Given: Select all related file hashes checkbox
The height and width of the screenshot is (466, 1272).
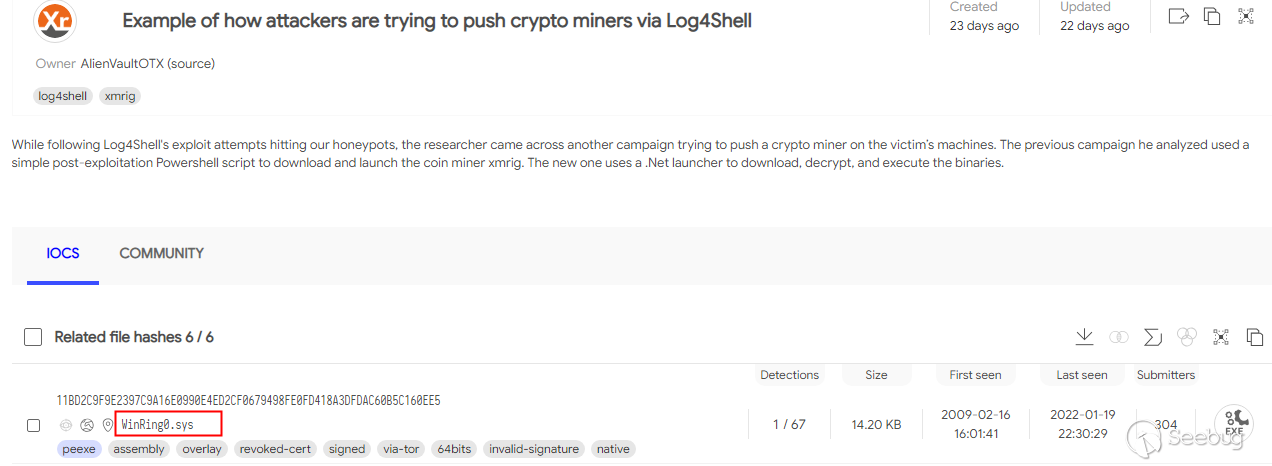Looking at the screenshot, I should [x=33, y=337].
